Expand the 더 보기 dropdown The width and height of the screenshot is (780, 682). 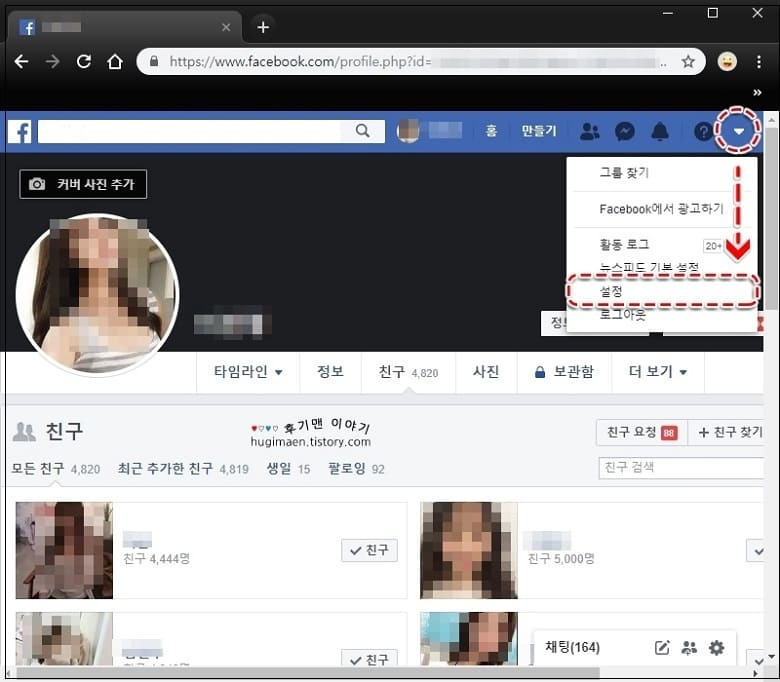pyautogui.click(x=658, y=372)
